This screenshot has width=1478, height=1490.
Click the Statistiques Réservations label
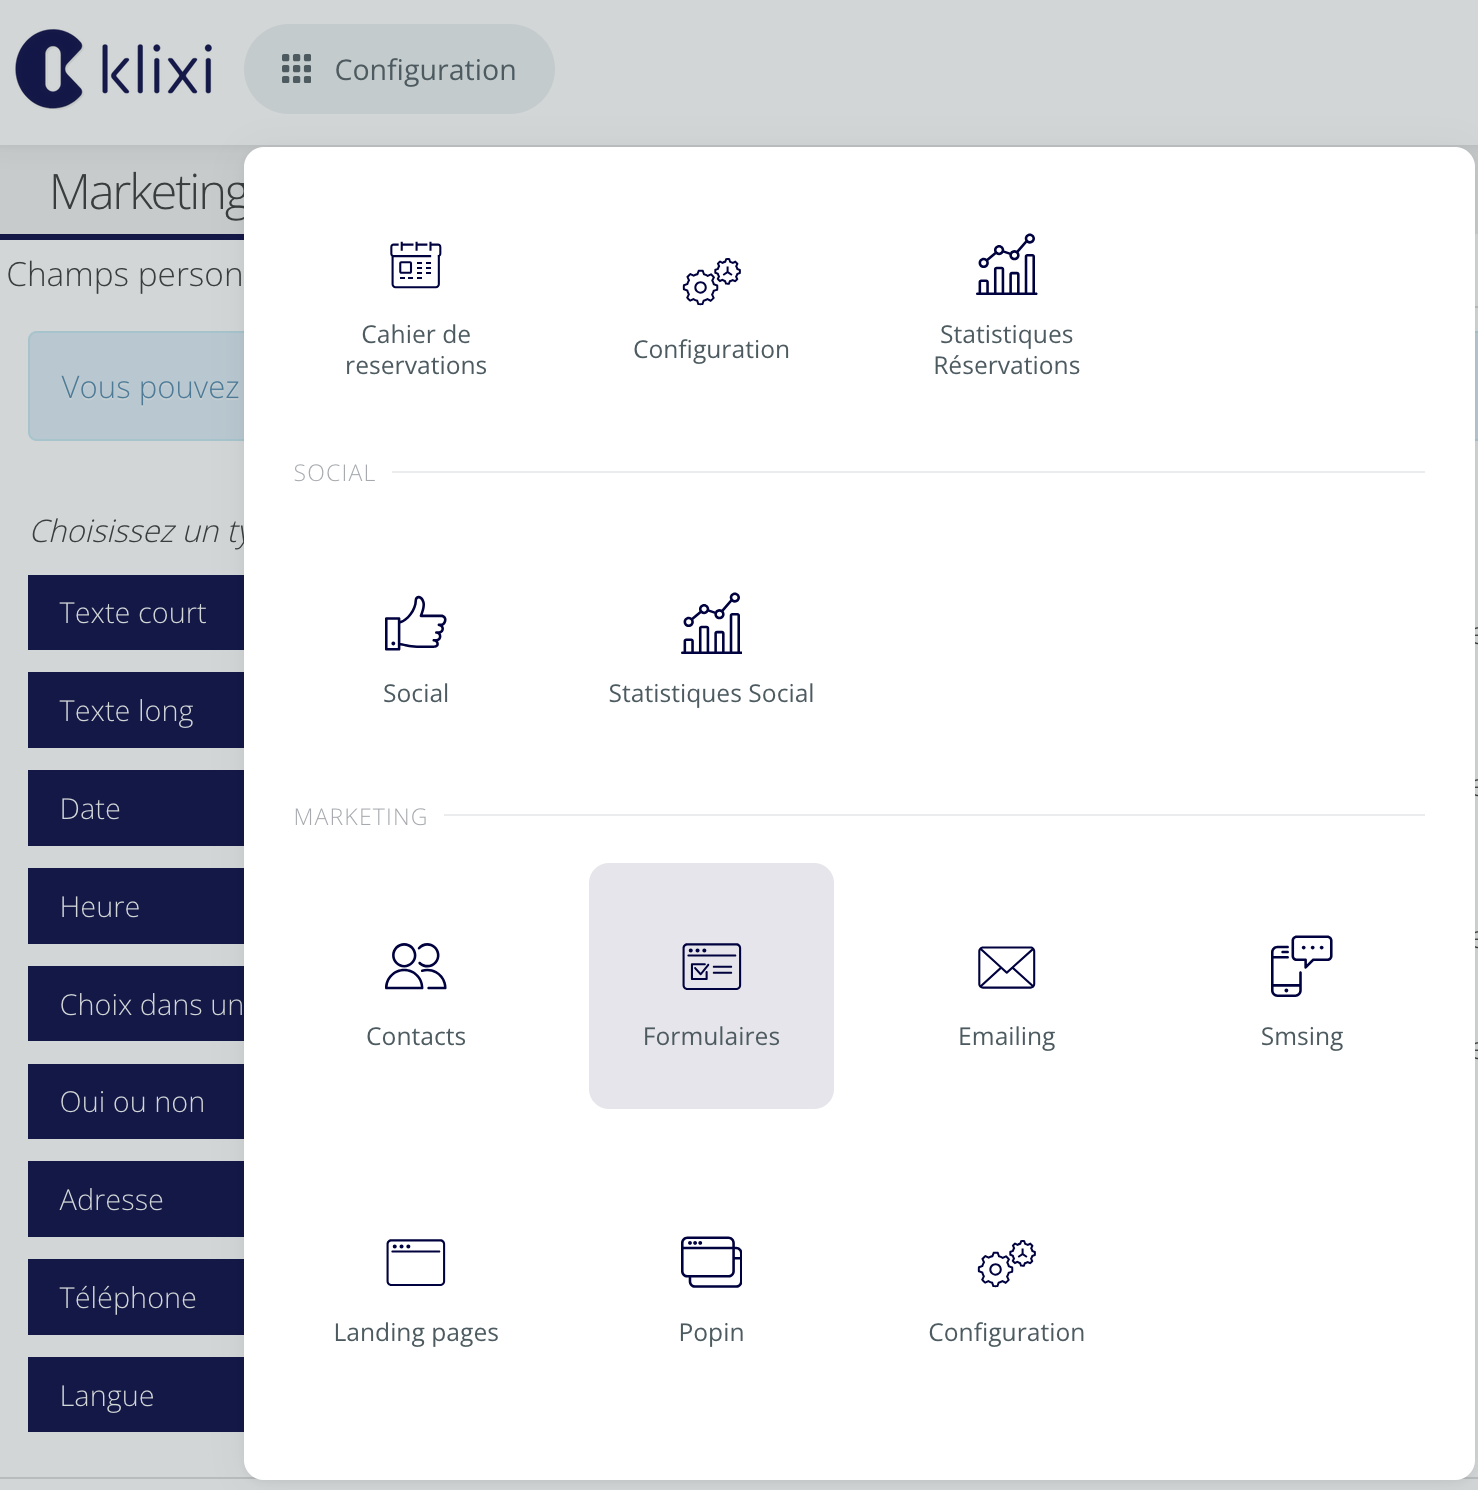[x=1007, y=350]
